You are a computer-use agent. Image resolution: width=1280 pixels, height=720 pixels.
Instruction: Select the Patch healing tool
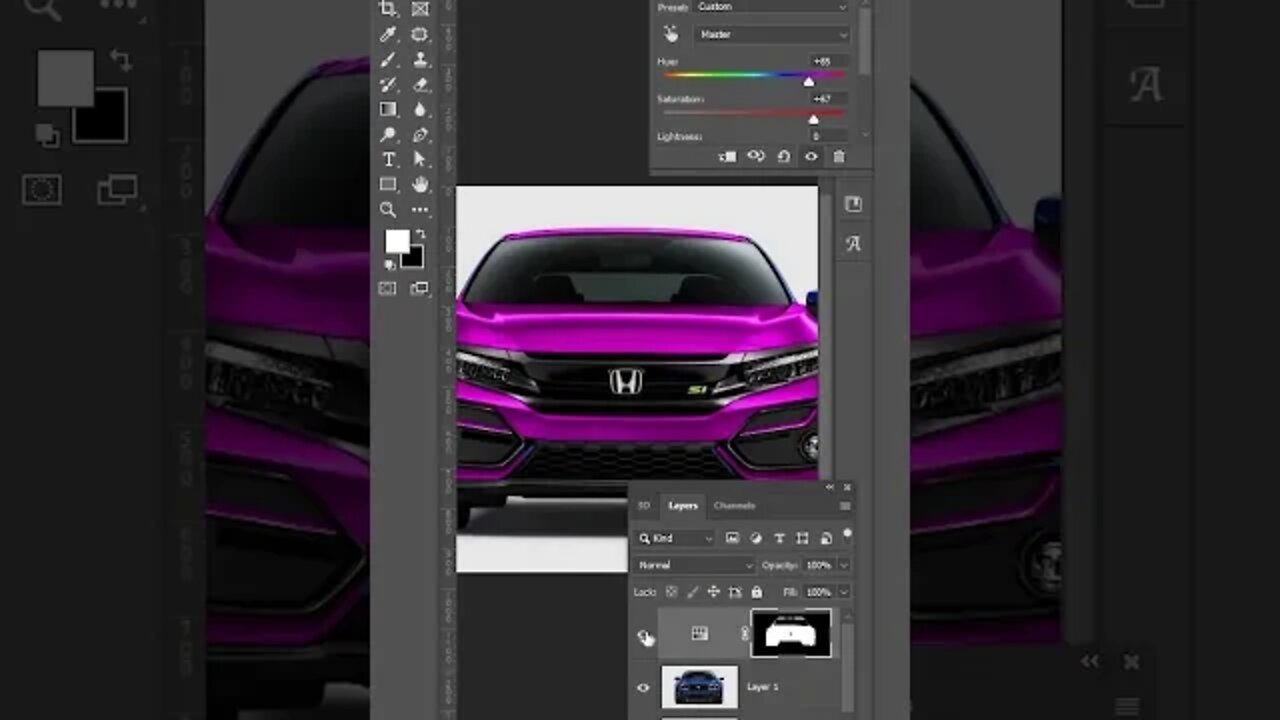[420, 35]
